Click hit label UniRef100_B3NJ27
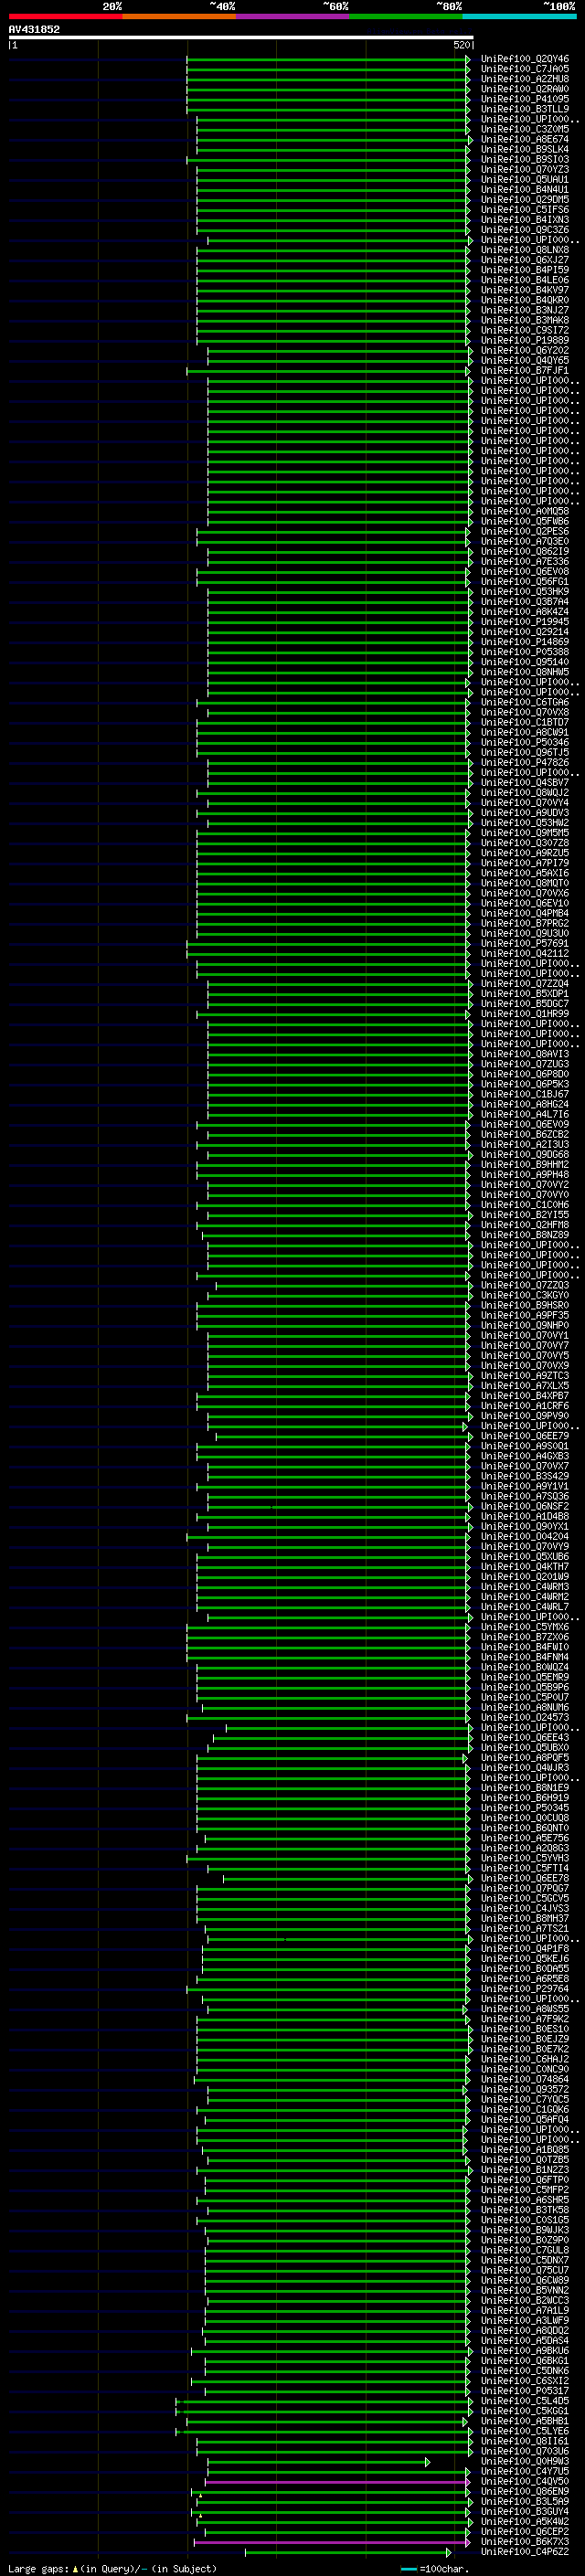This screenshot has width=585, height=2576. coord(525,310)
